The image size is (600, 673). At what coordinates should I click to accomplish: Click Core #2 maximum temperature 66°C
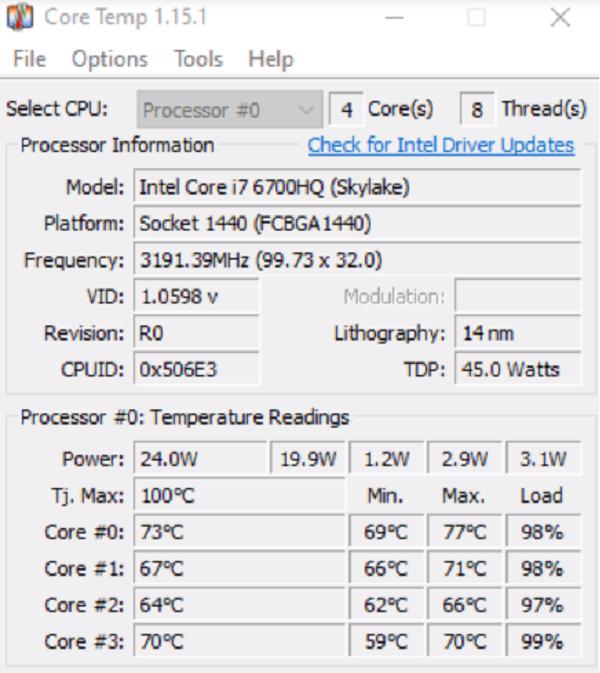[465, 605]
